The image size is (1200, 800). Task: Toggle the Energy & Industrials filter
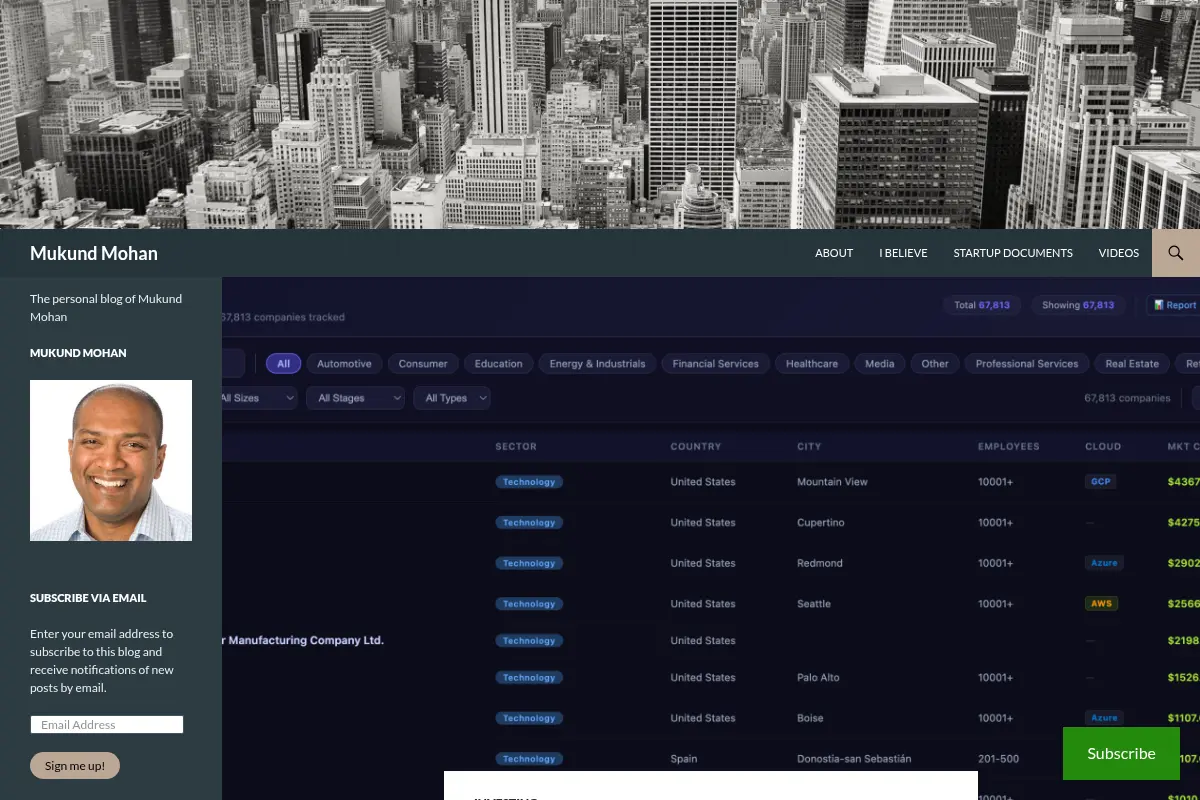(x=597, y=364)
